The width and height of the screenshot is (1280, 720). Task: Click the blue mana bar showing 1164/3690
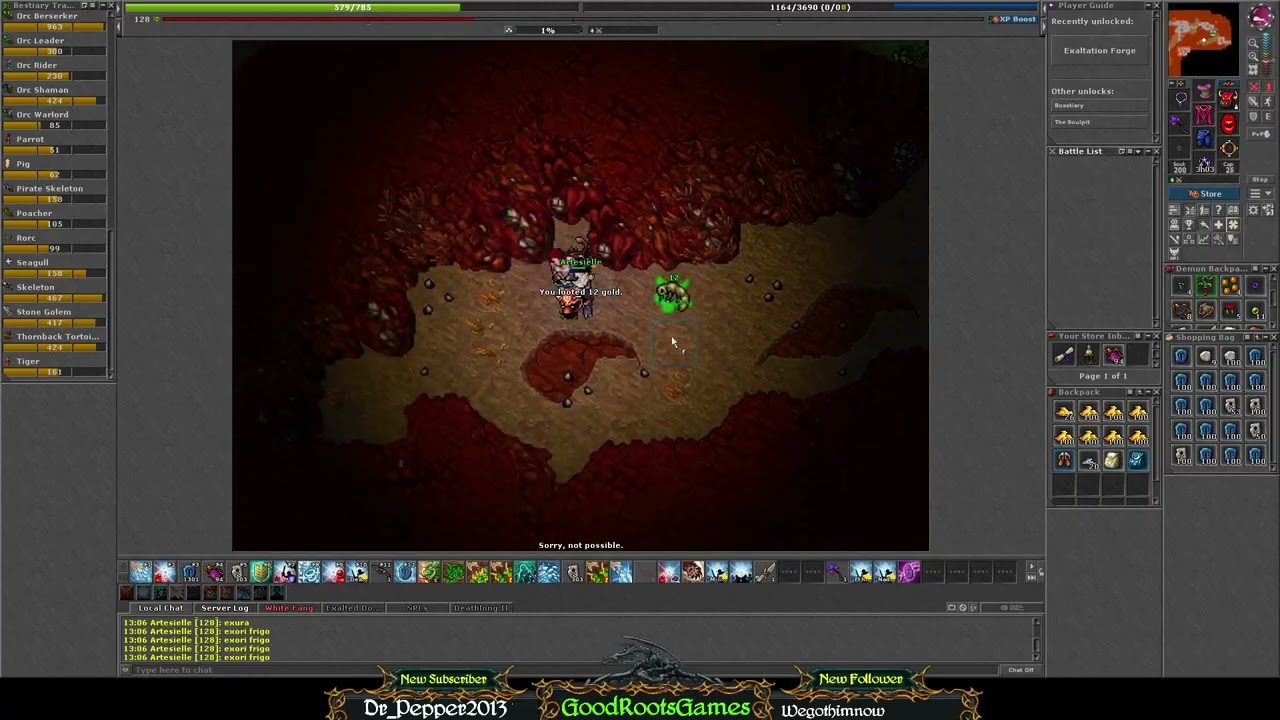pyautogui.click(x=810, y=7)
